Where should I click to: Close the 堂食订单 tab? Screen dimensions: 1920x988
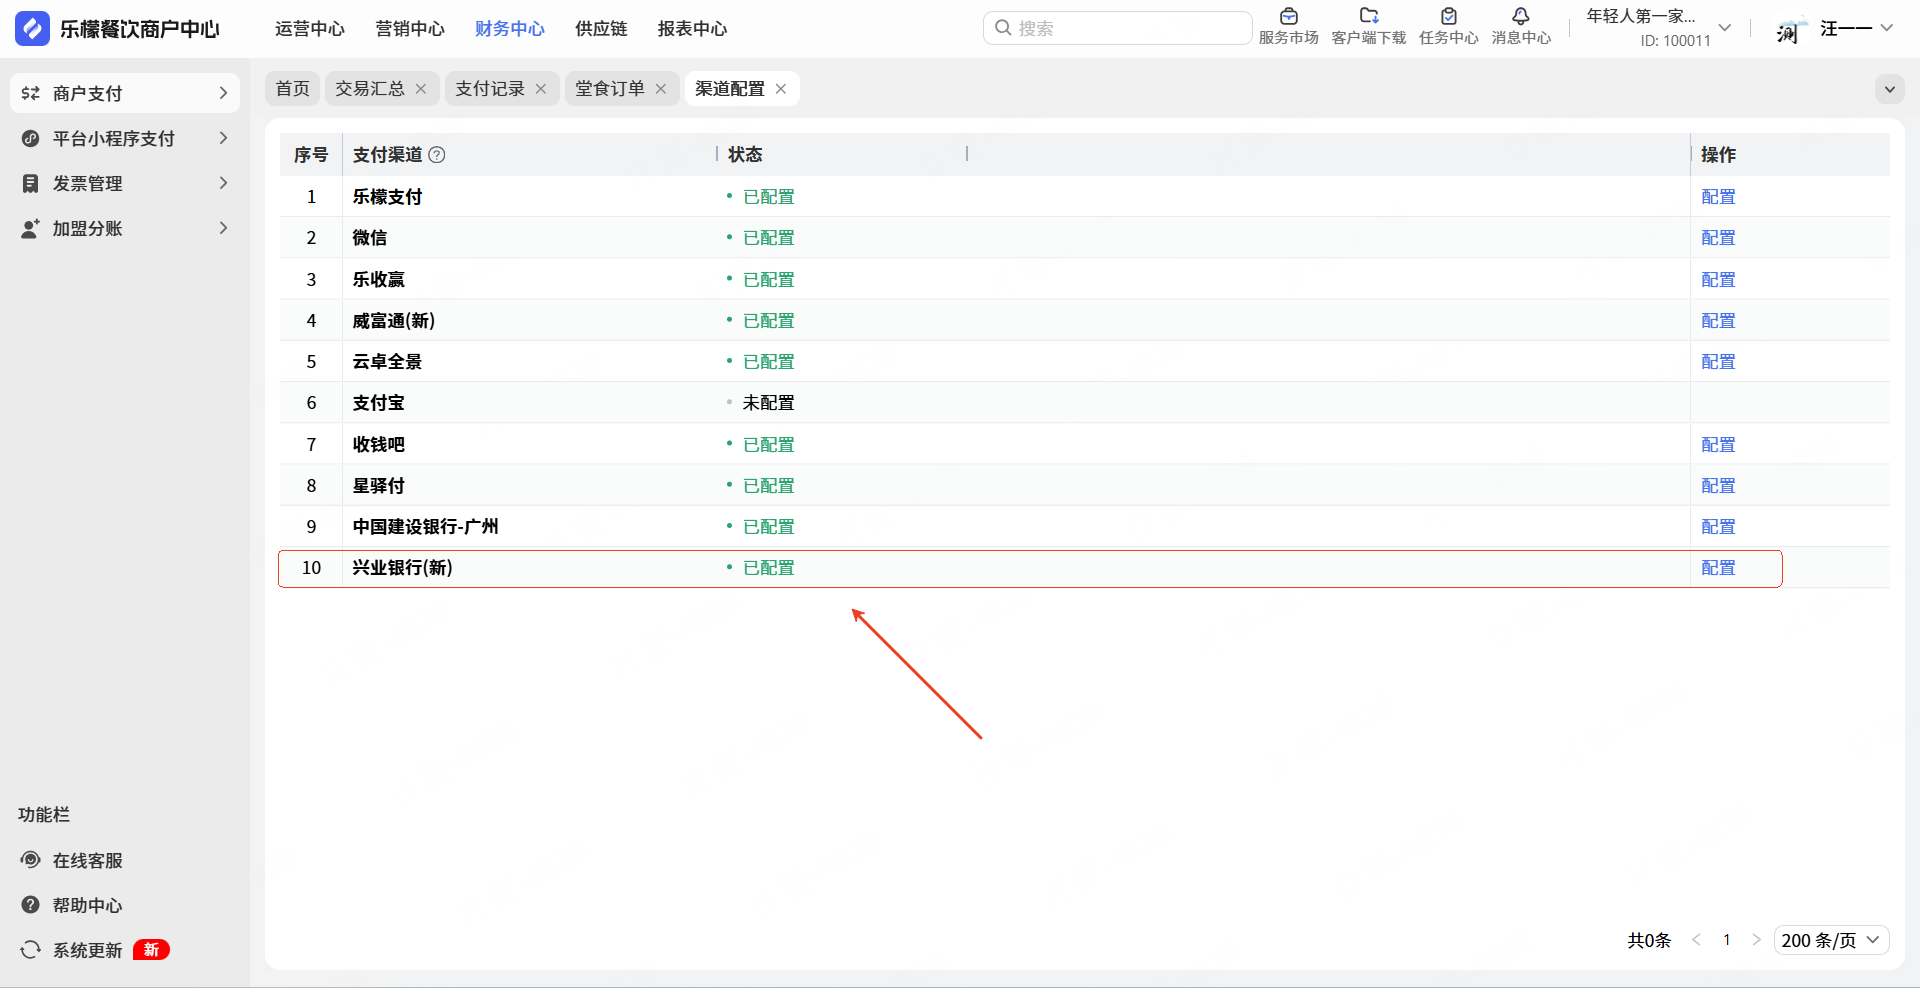point(661,89)
